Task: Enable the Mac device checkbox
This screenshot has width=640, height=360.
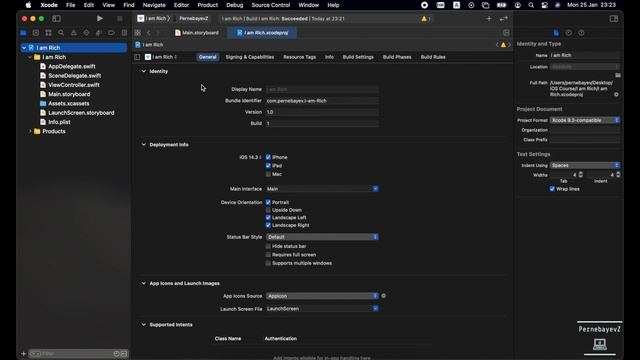Action: [268, 174]
